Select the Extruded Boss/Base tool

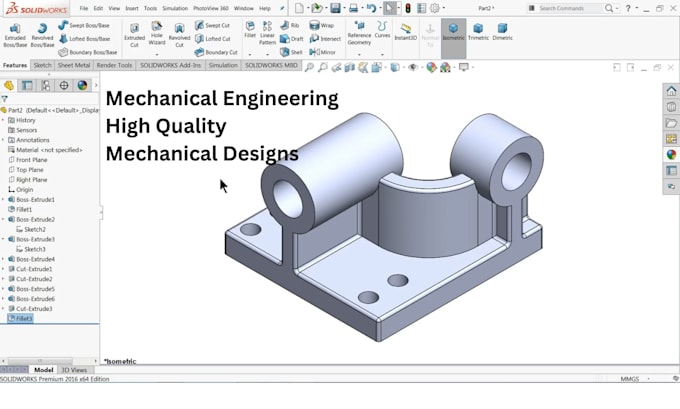pos(15,35)
